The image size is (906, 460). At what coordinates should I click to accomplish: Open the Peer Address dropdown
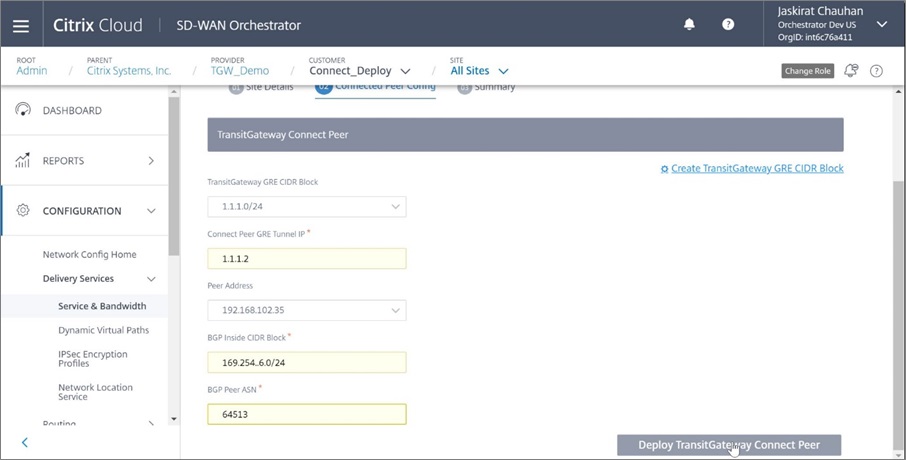pos(307,310)
